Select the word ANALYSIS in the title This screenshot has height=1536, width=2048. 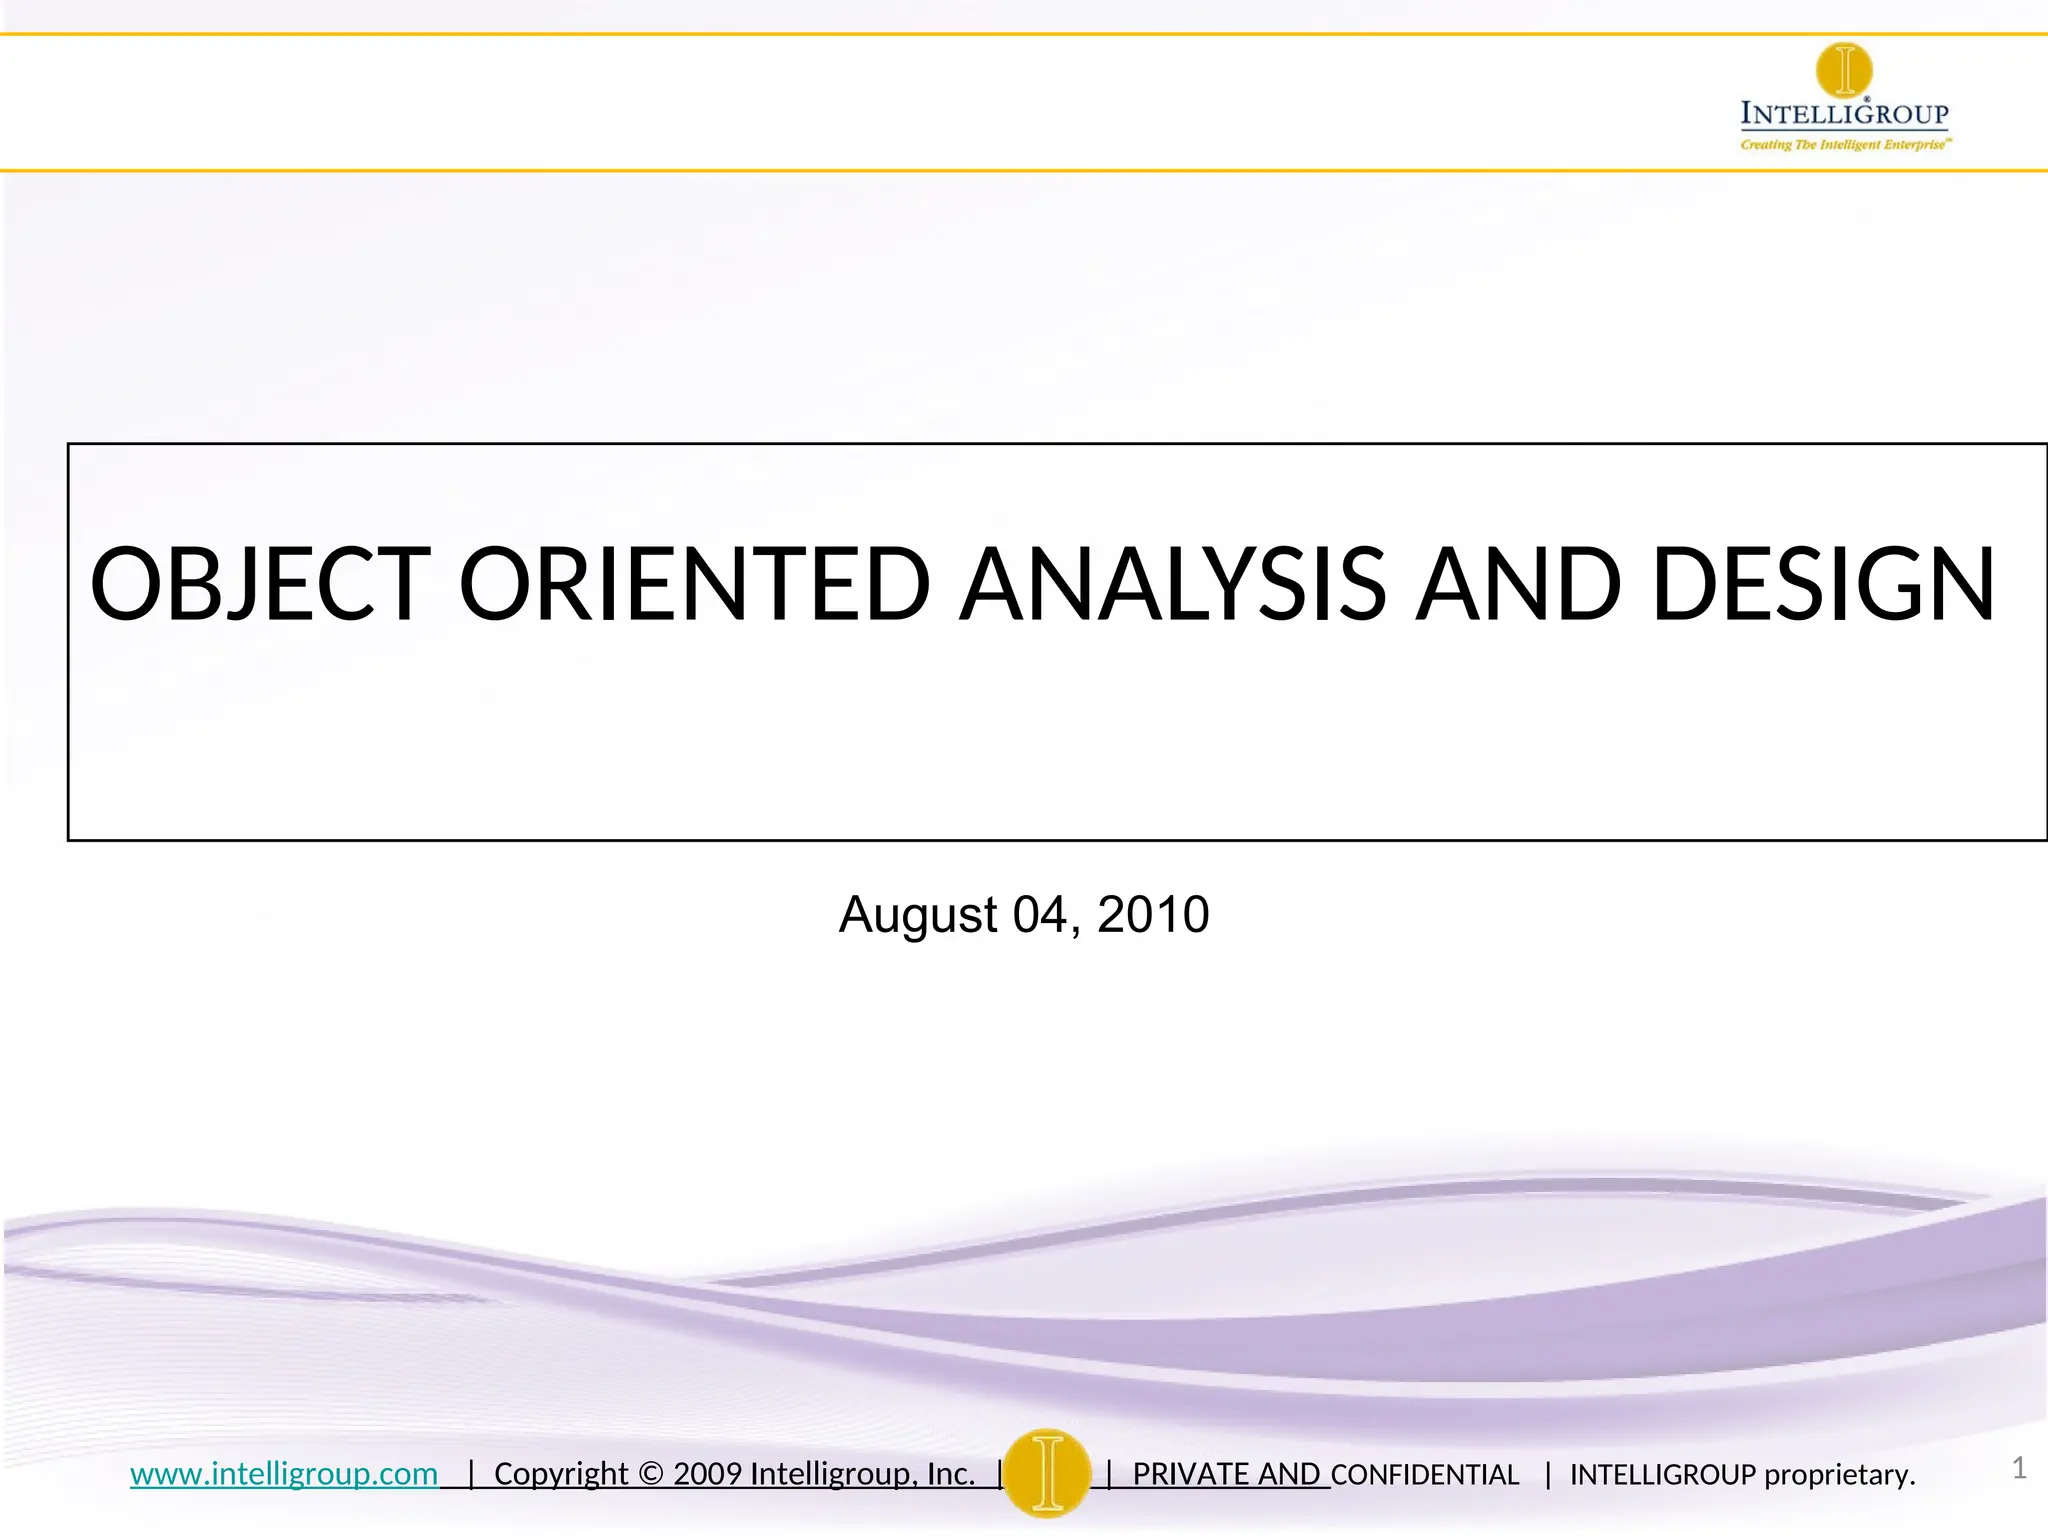1173,584
